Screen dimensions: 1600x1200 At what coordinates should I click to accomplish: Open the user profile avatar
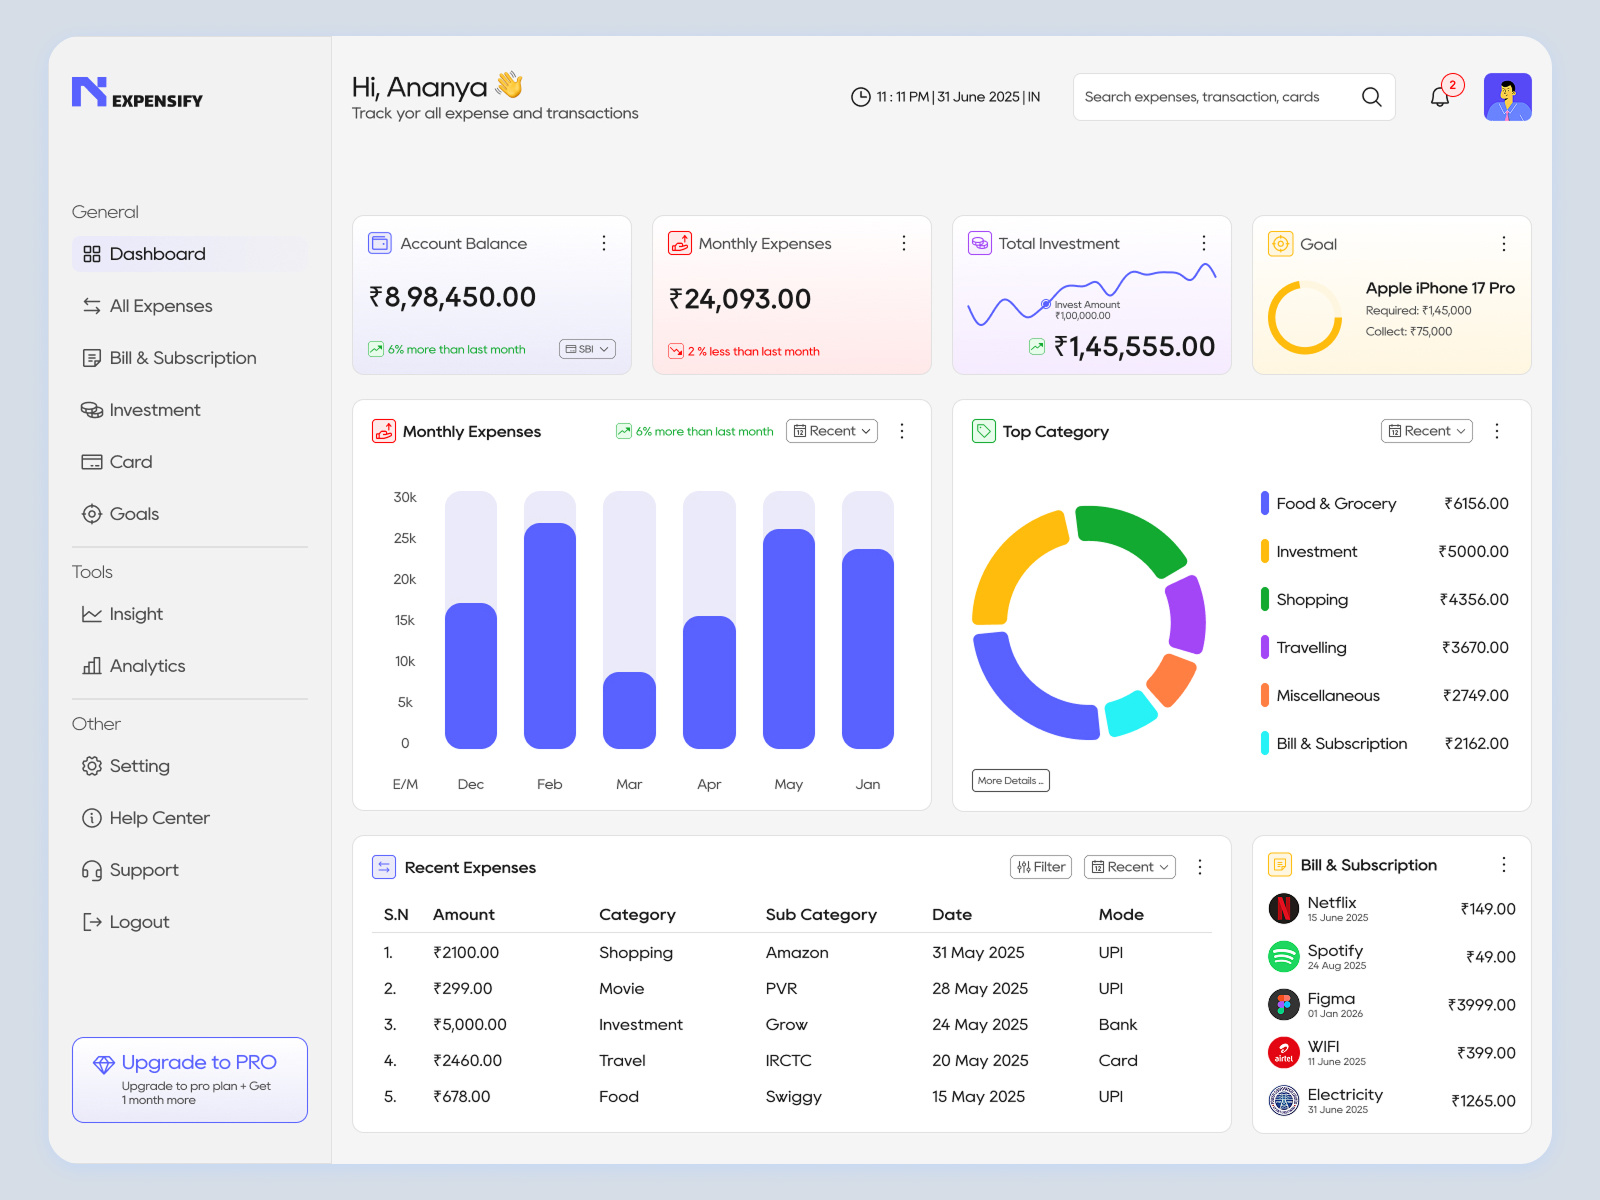pos(1507,97)
